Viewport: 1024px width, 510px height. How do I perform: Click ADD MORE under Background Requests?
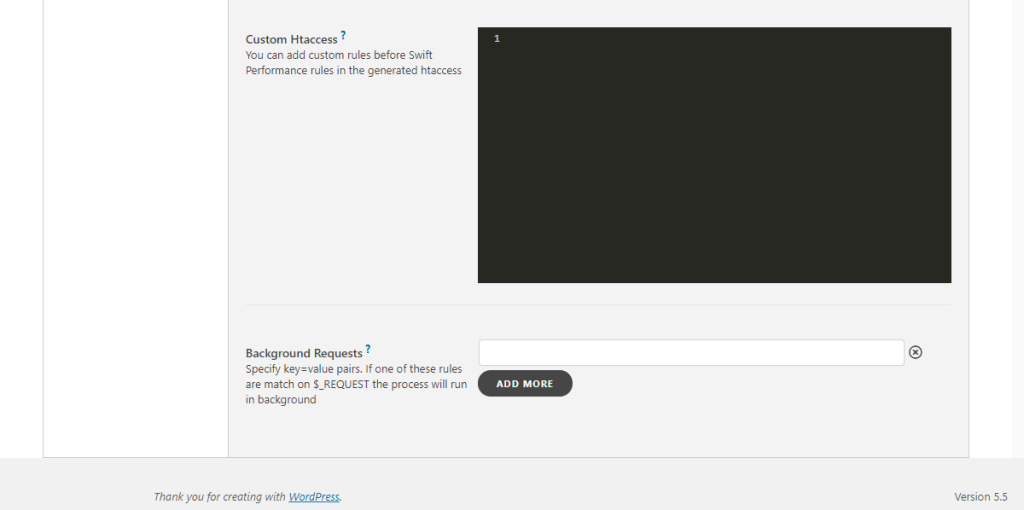click(525, 383)
